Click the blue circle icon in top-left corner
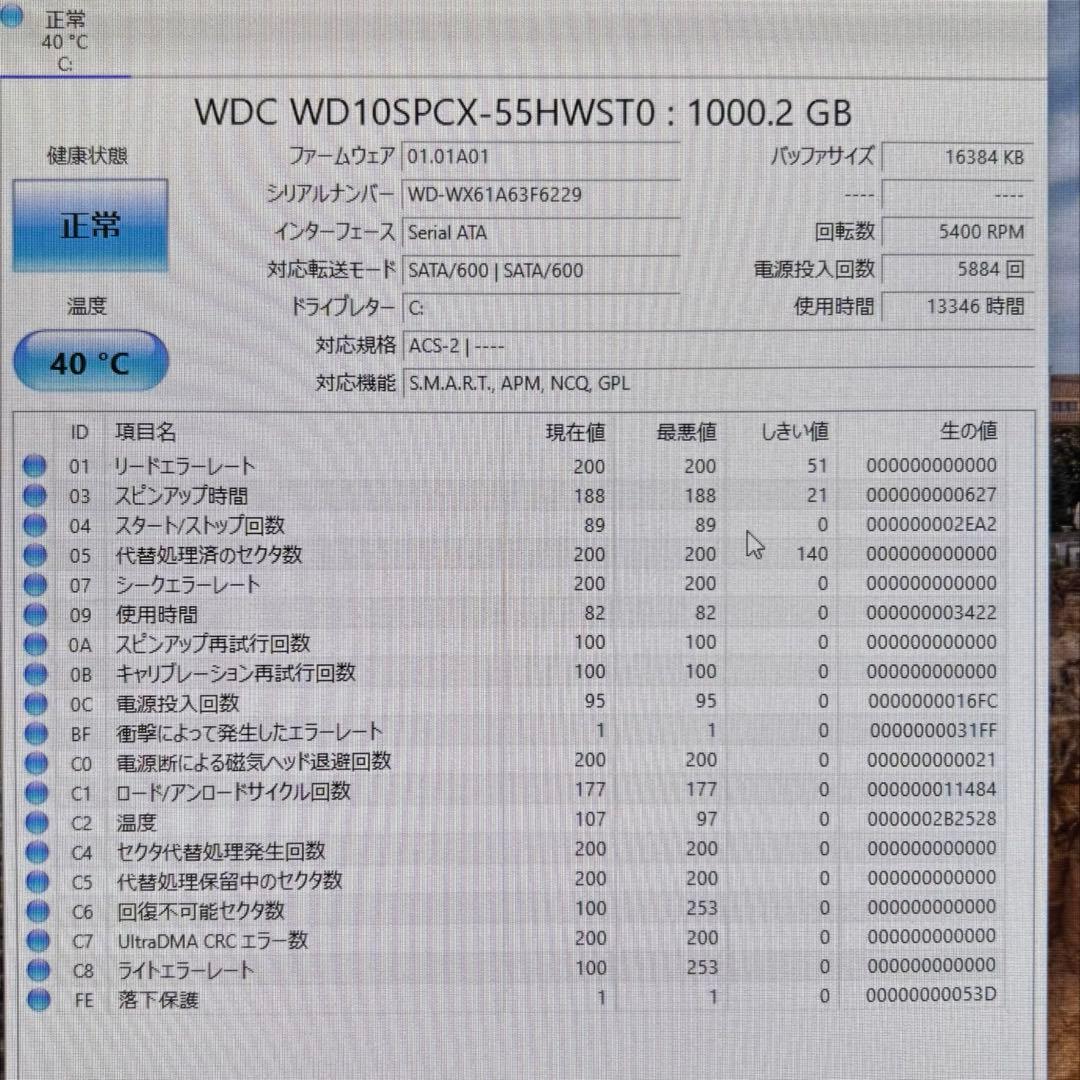Viewport: 1080px width, 1080px height. (13, 16)
